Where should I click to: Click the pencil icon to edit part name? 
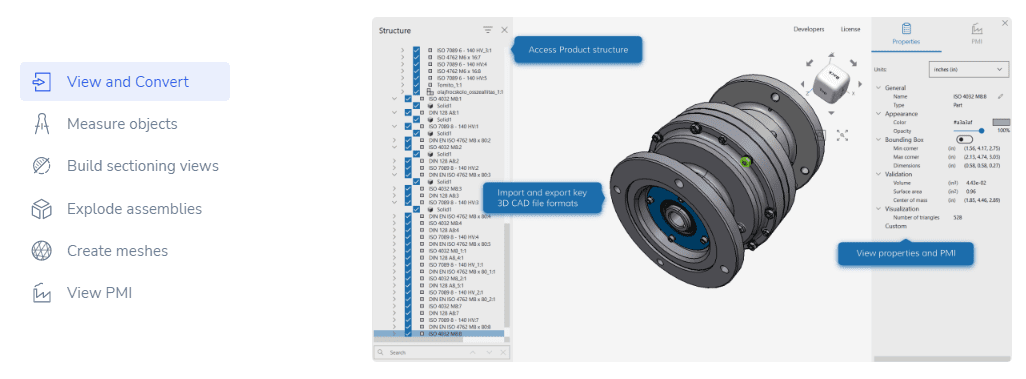click(x=1000, y=96)
